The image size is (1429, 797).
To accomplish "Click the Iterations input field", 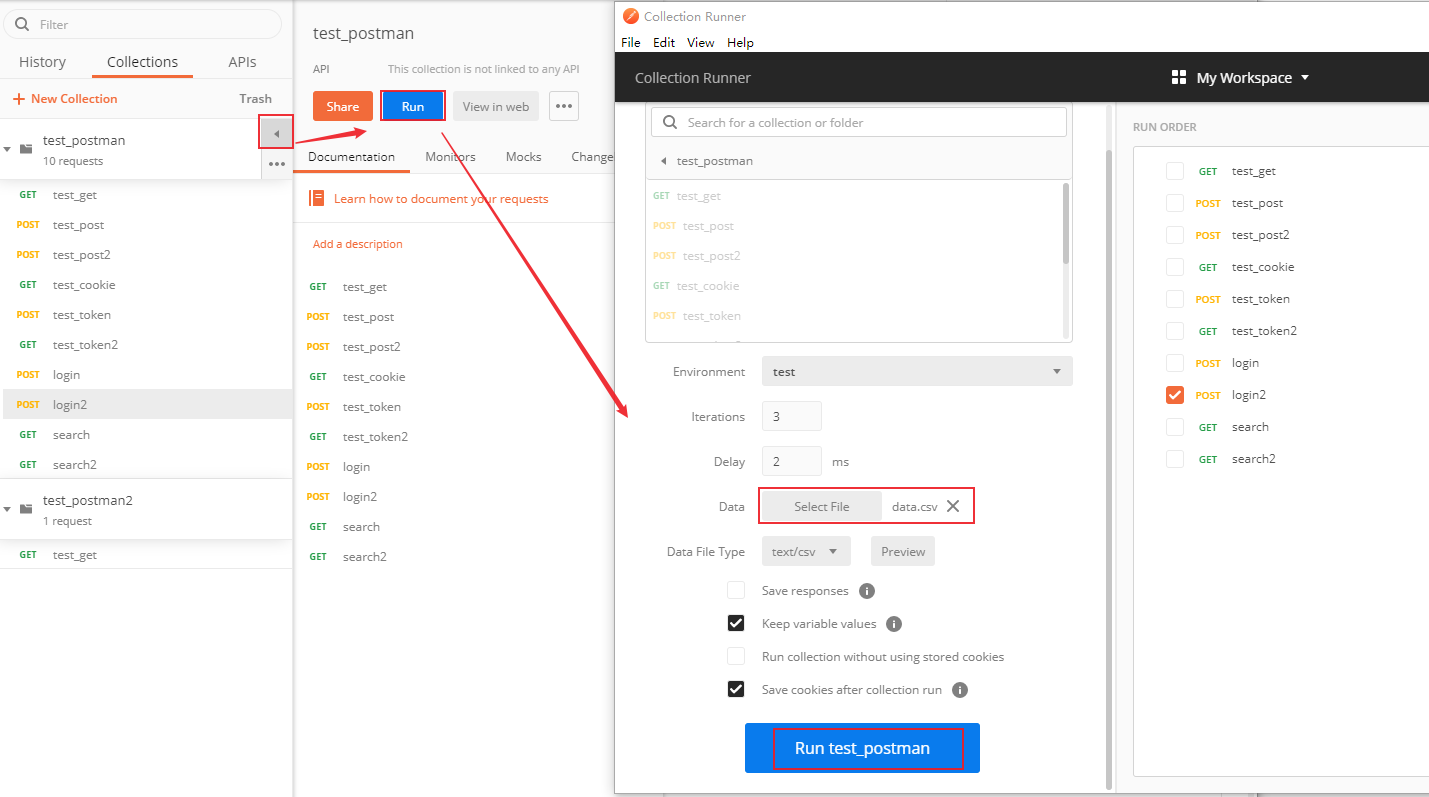I will [792, 416].
